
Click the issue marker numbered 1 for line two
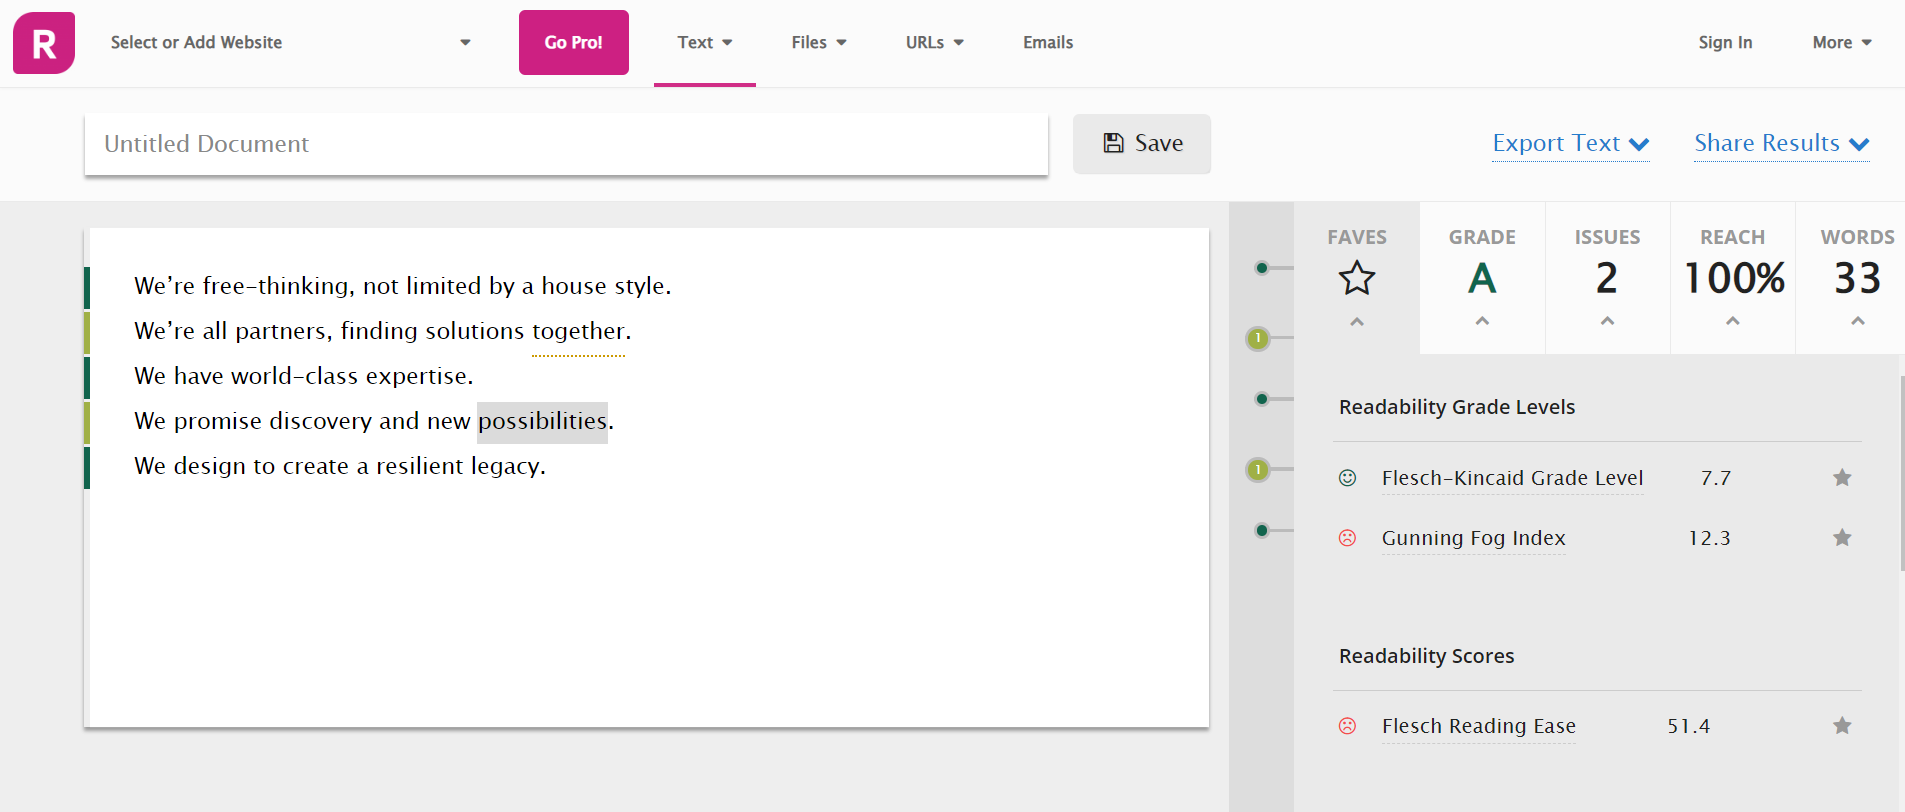pyautogui.click(x=1258, y=339)
